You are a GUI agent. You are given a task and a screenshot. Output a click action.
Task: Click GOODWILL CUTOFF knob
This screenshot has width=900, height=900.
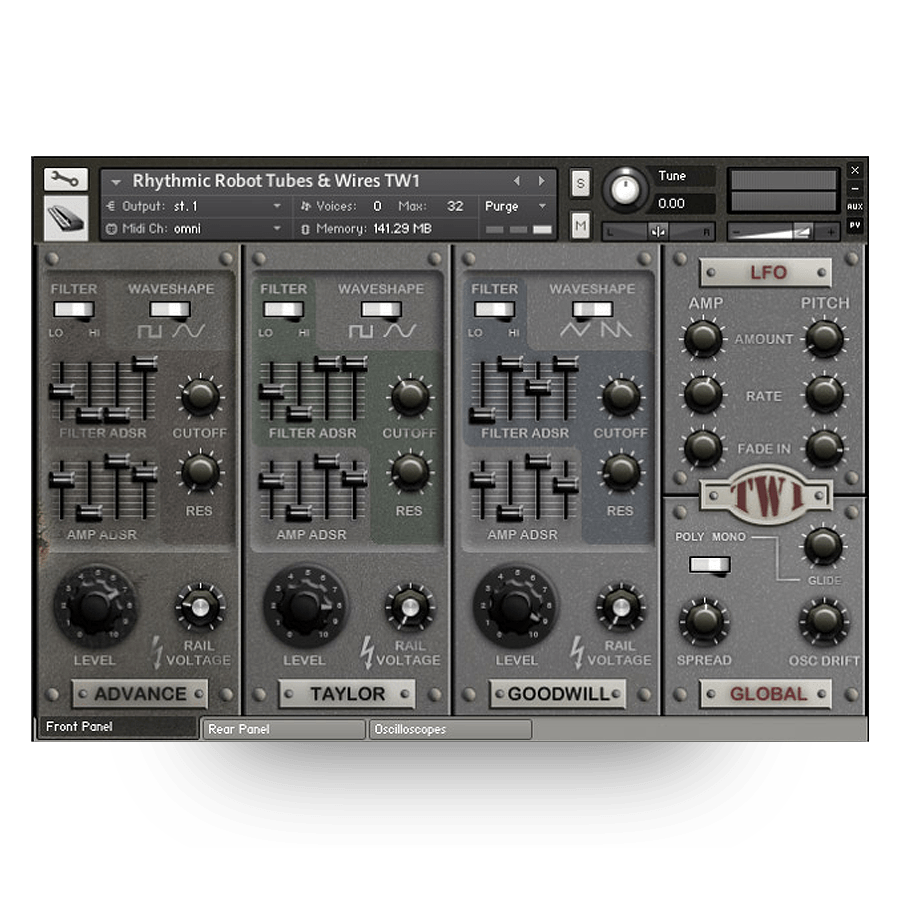coord(620,396)
